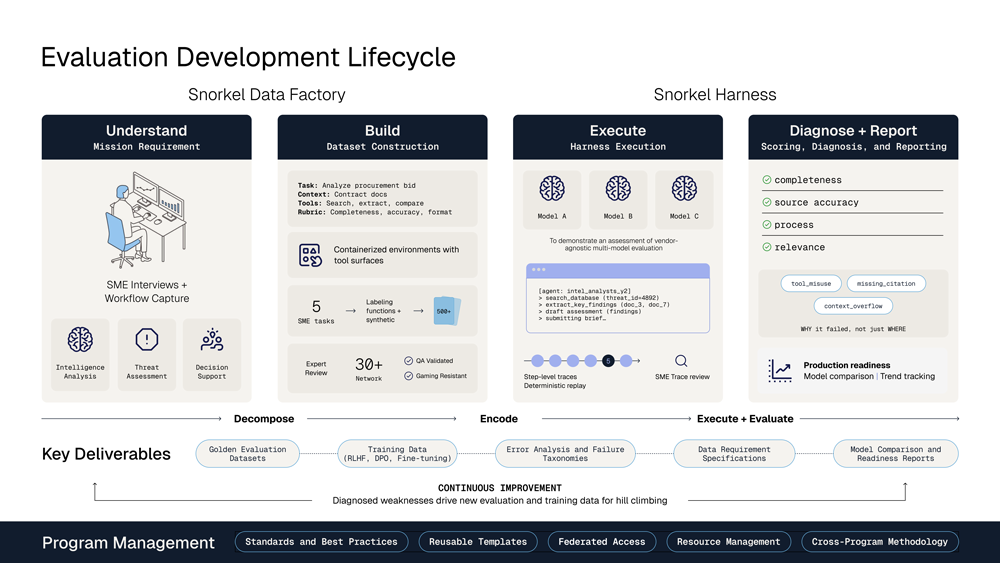Select the Build header card
The width and height of the screenshot is (1000, 563).
tap(383, 137)
